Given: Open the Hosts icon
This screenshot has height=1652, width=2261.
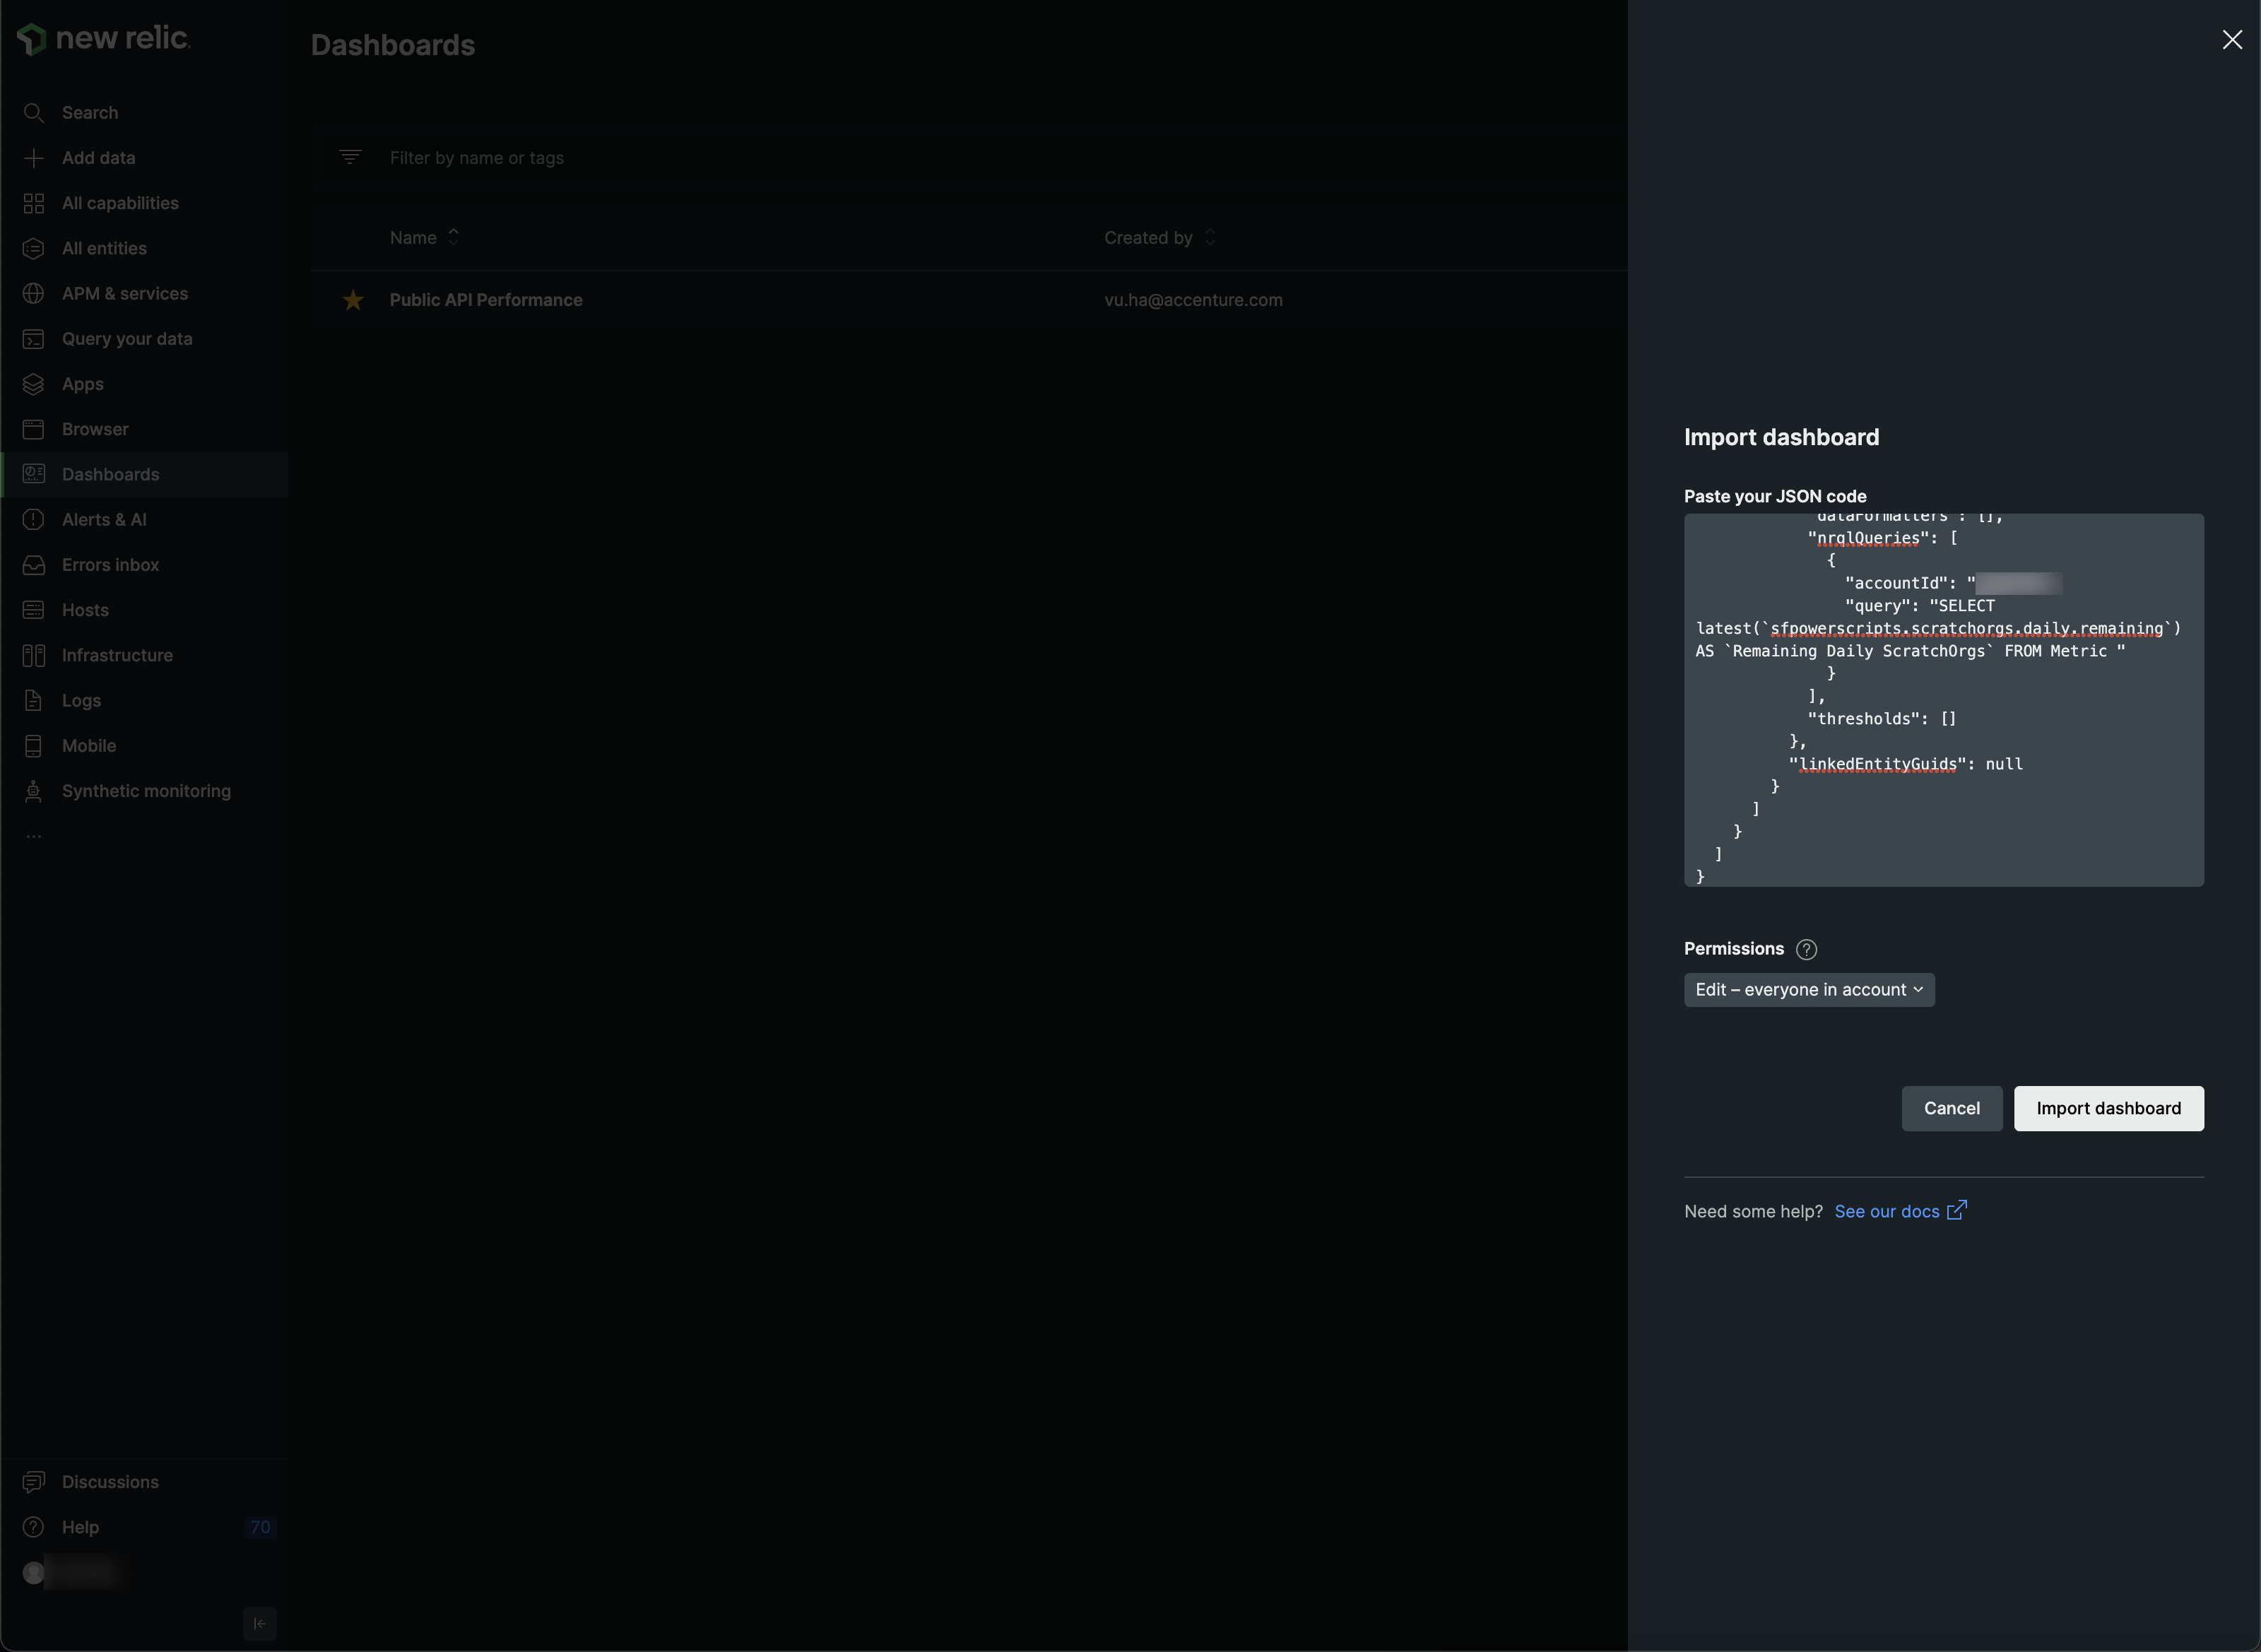Looking at the screenshot, I should click(33, 610).
